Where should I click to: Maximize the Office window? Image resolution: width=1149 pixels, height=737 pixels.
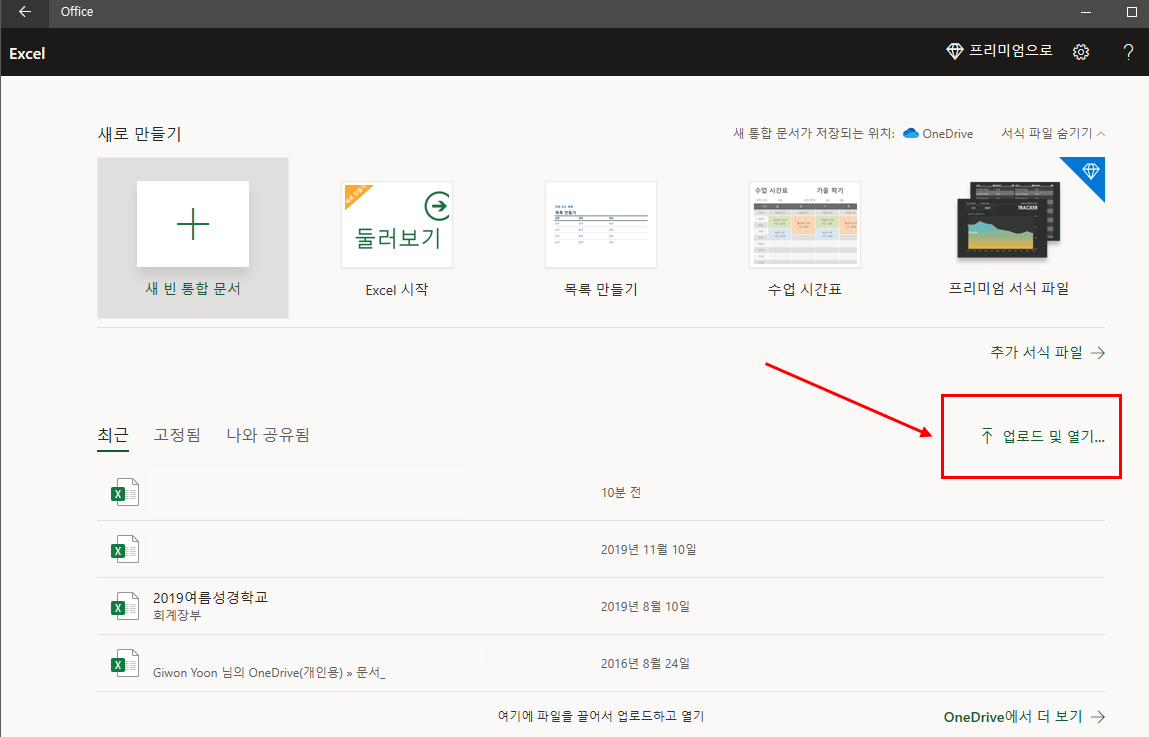click(x=1131, y=12)
